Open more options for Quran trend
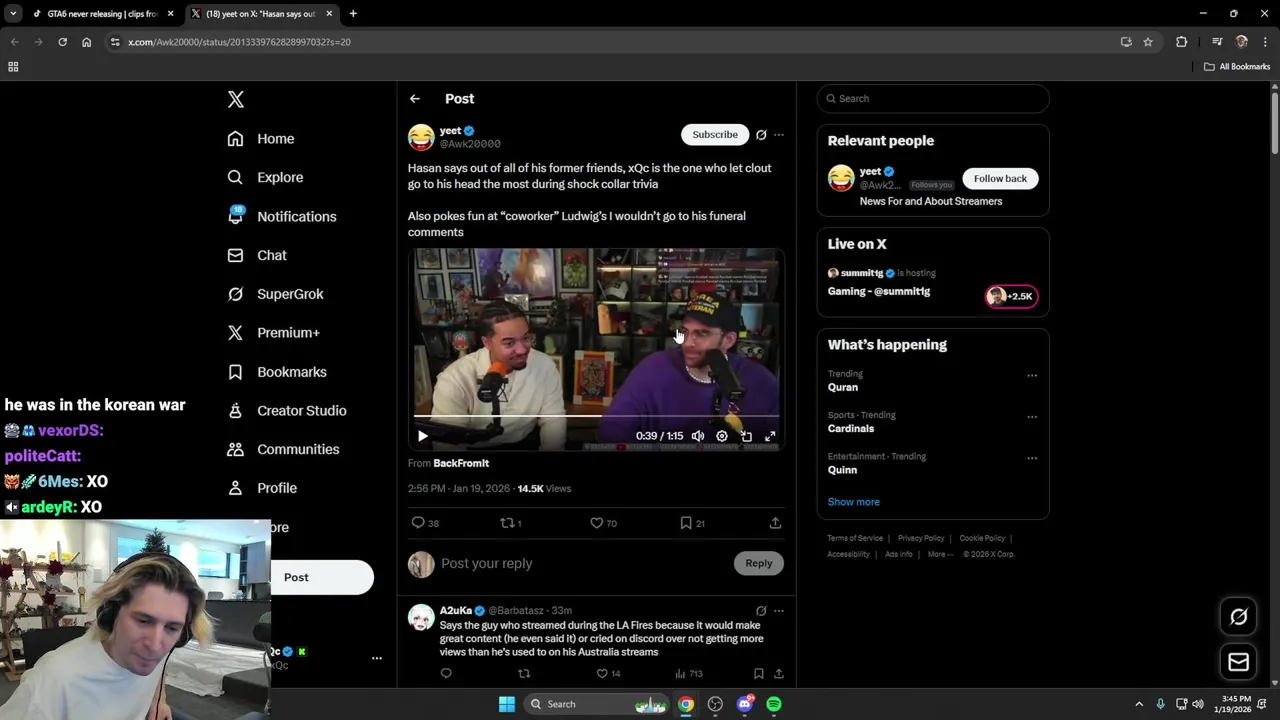1280x720 pixels. [x=1032, y=376]
